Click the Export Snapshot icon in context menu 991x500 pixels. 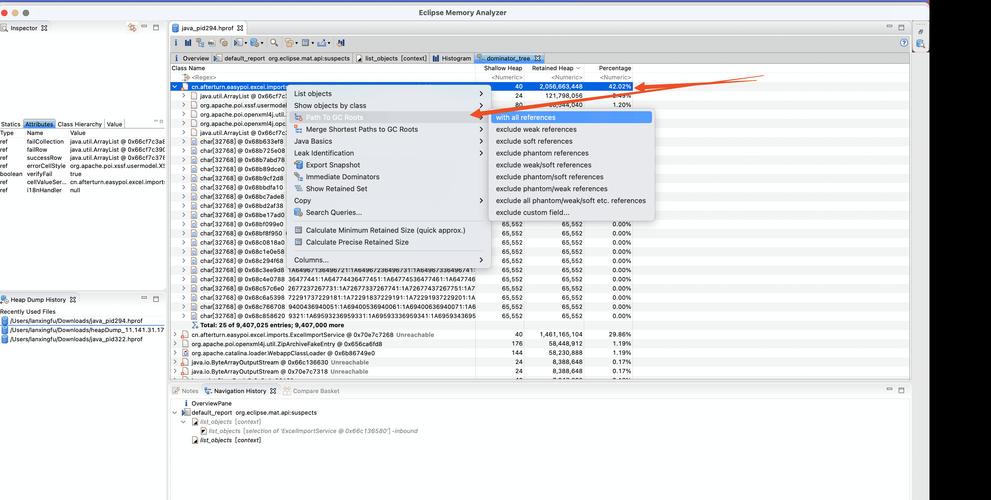298,165
